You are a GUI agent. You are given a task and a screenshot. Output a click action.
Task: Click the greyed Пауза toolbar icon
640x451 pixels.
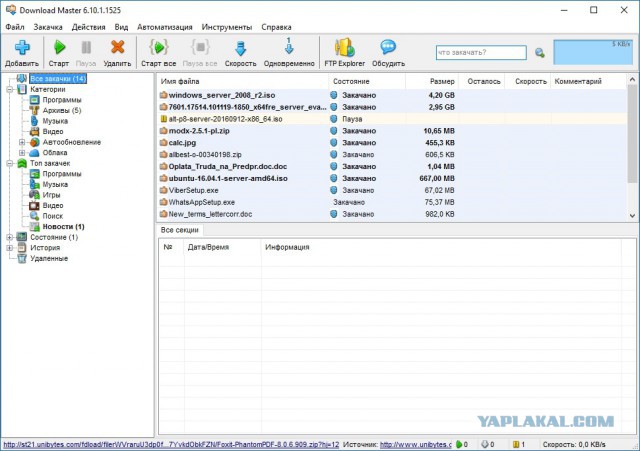tap(86, 47)
